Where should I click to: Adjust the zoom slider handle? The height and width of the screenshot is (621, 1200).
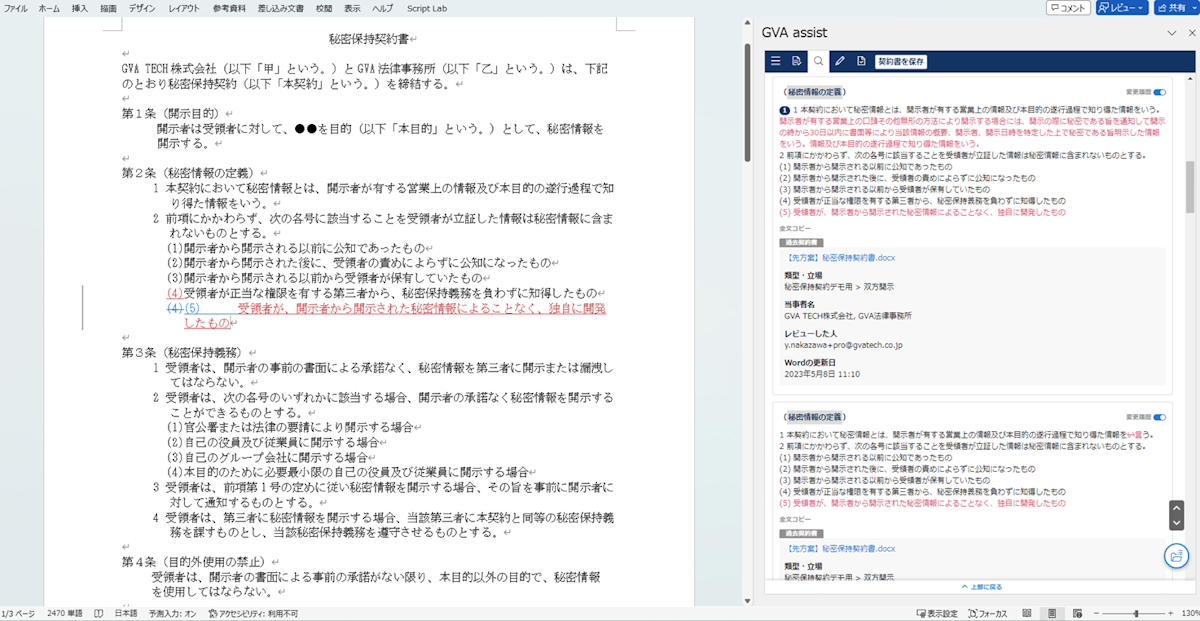coord(1135,613)
